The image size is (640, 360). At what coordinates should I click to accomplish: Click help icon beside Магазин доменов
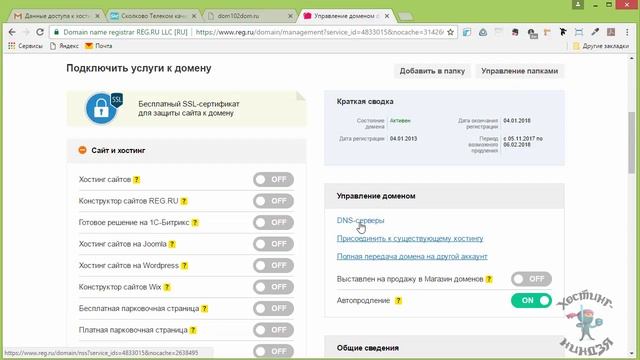(x=489, y=279)
